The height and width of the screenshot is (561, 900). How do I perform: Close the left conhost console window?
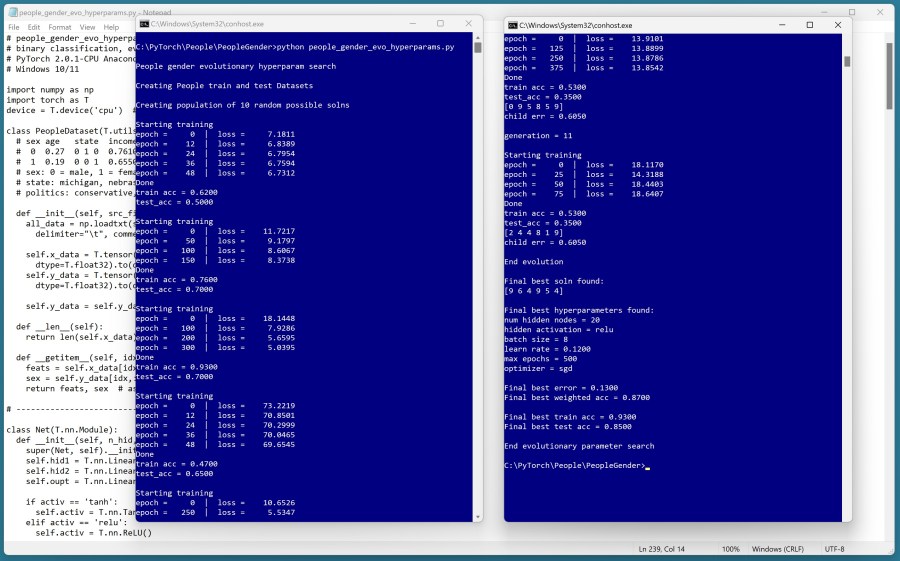pos(468,24)
